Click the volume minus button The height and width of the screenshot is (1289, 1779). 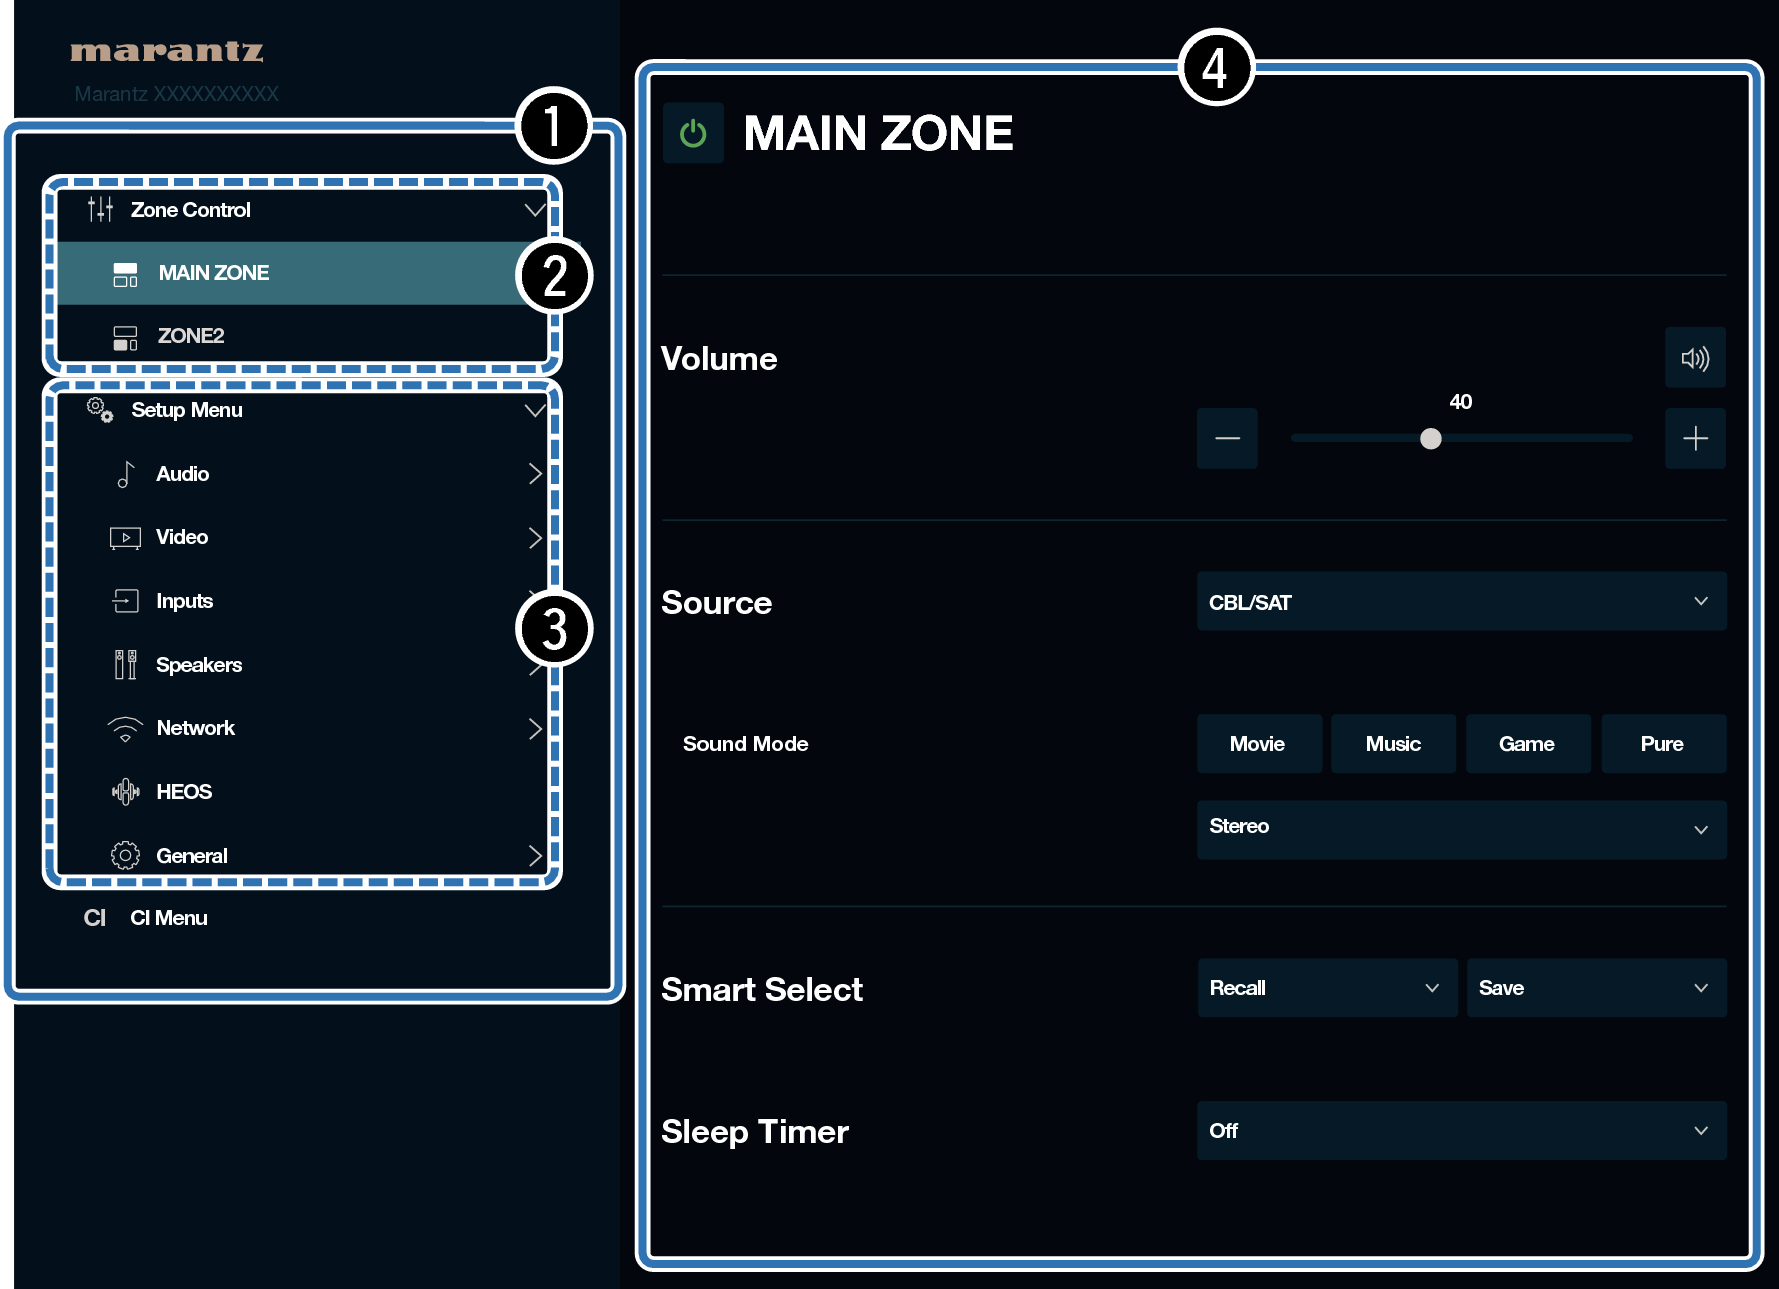coord(1227,438)
